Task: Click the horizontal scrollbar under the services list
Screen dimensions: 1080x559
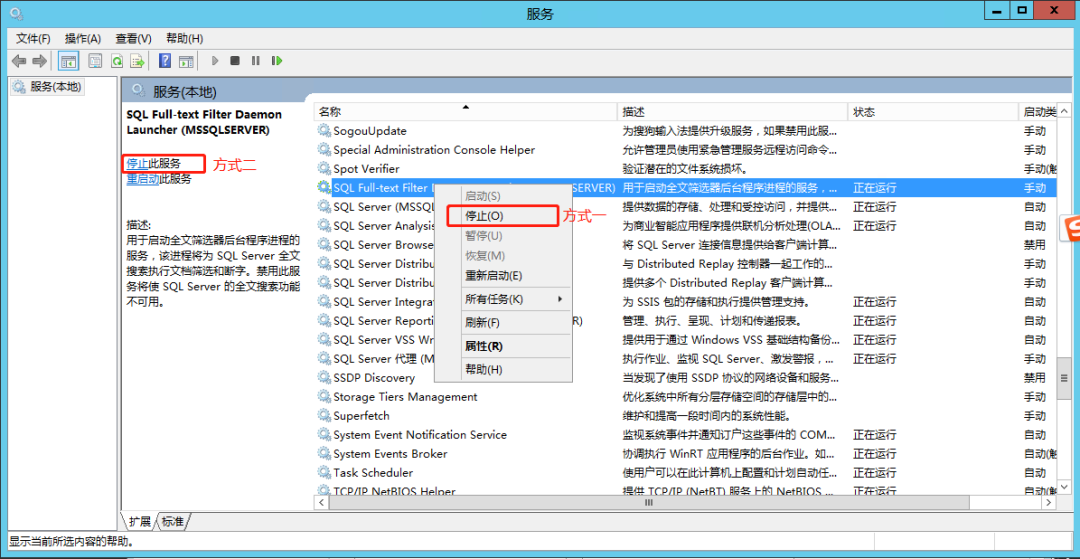Action: (650, 503)
